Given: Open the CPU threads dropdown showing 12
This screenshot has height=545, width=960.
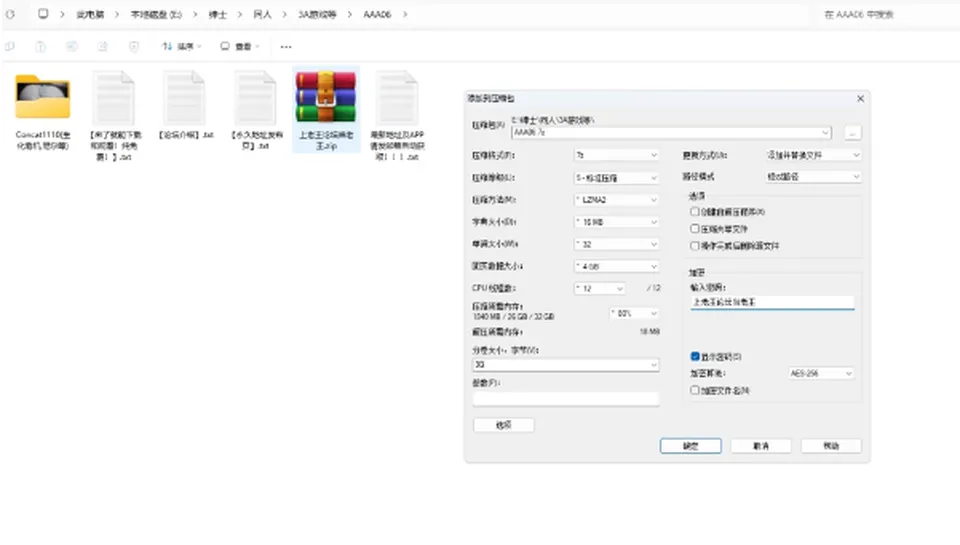Looking at the screenshot, I should pyautogui.click(x=599, y=288).
